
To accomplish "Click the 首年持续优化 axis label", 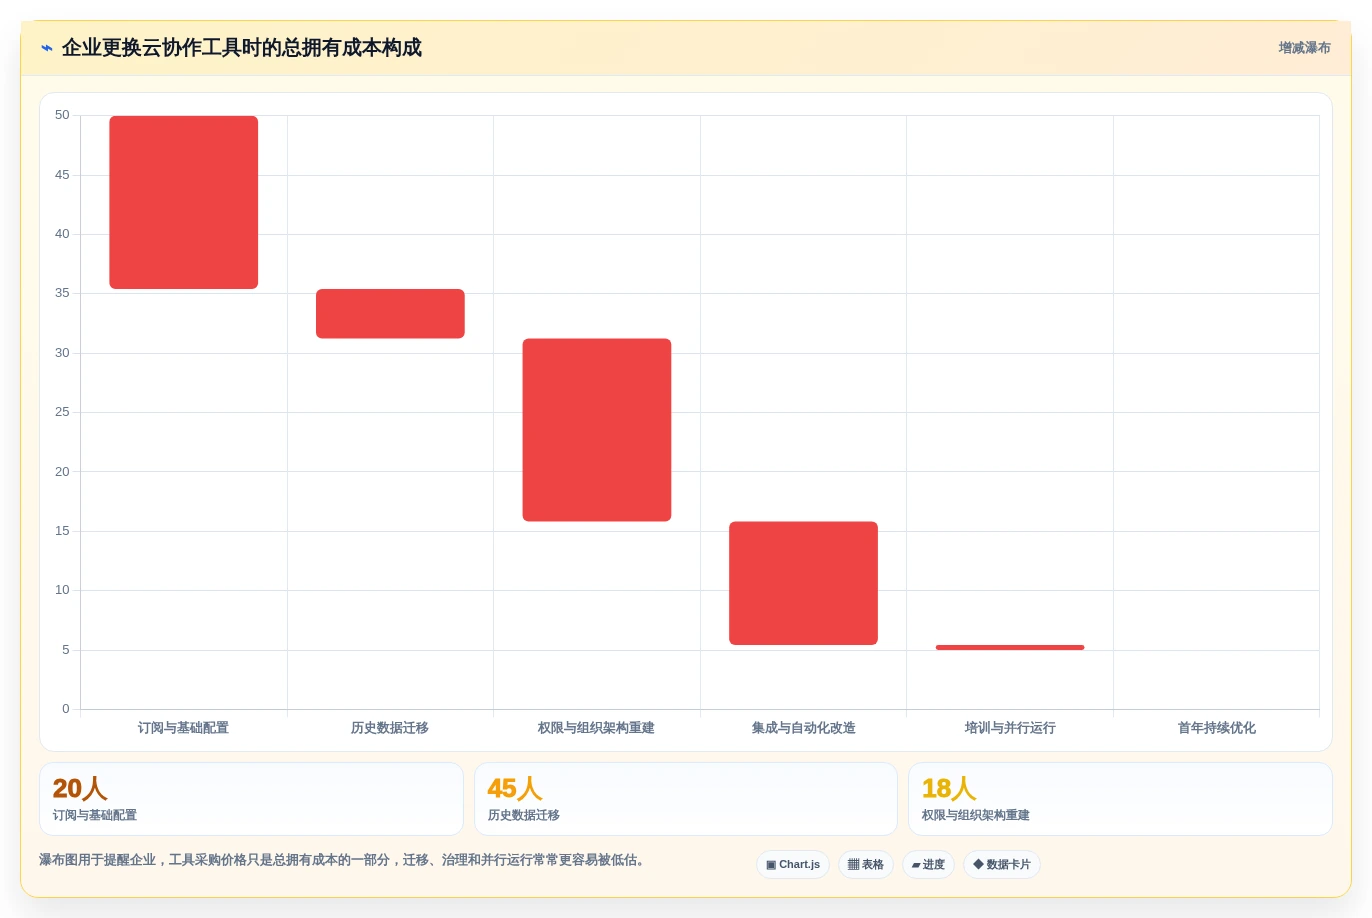I will [x=1217, y=728].
